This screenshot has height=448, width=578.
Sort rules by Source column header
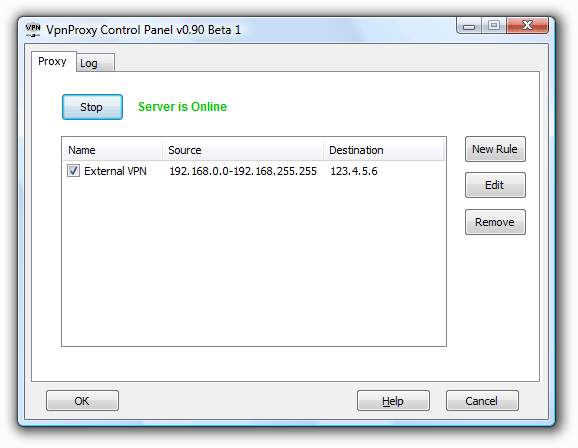pos(243,150)
